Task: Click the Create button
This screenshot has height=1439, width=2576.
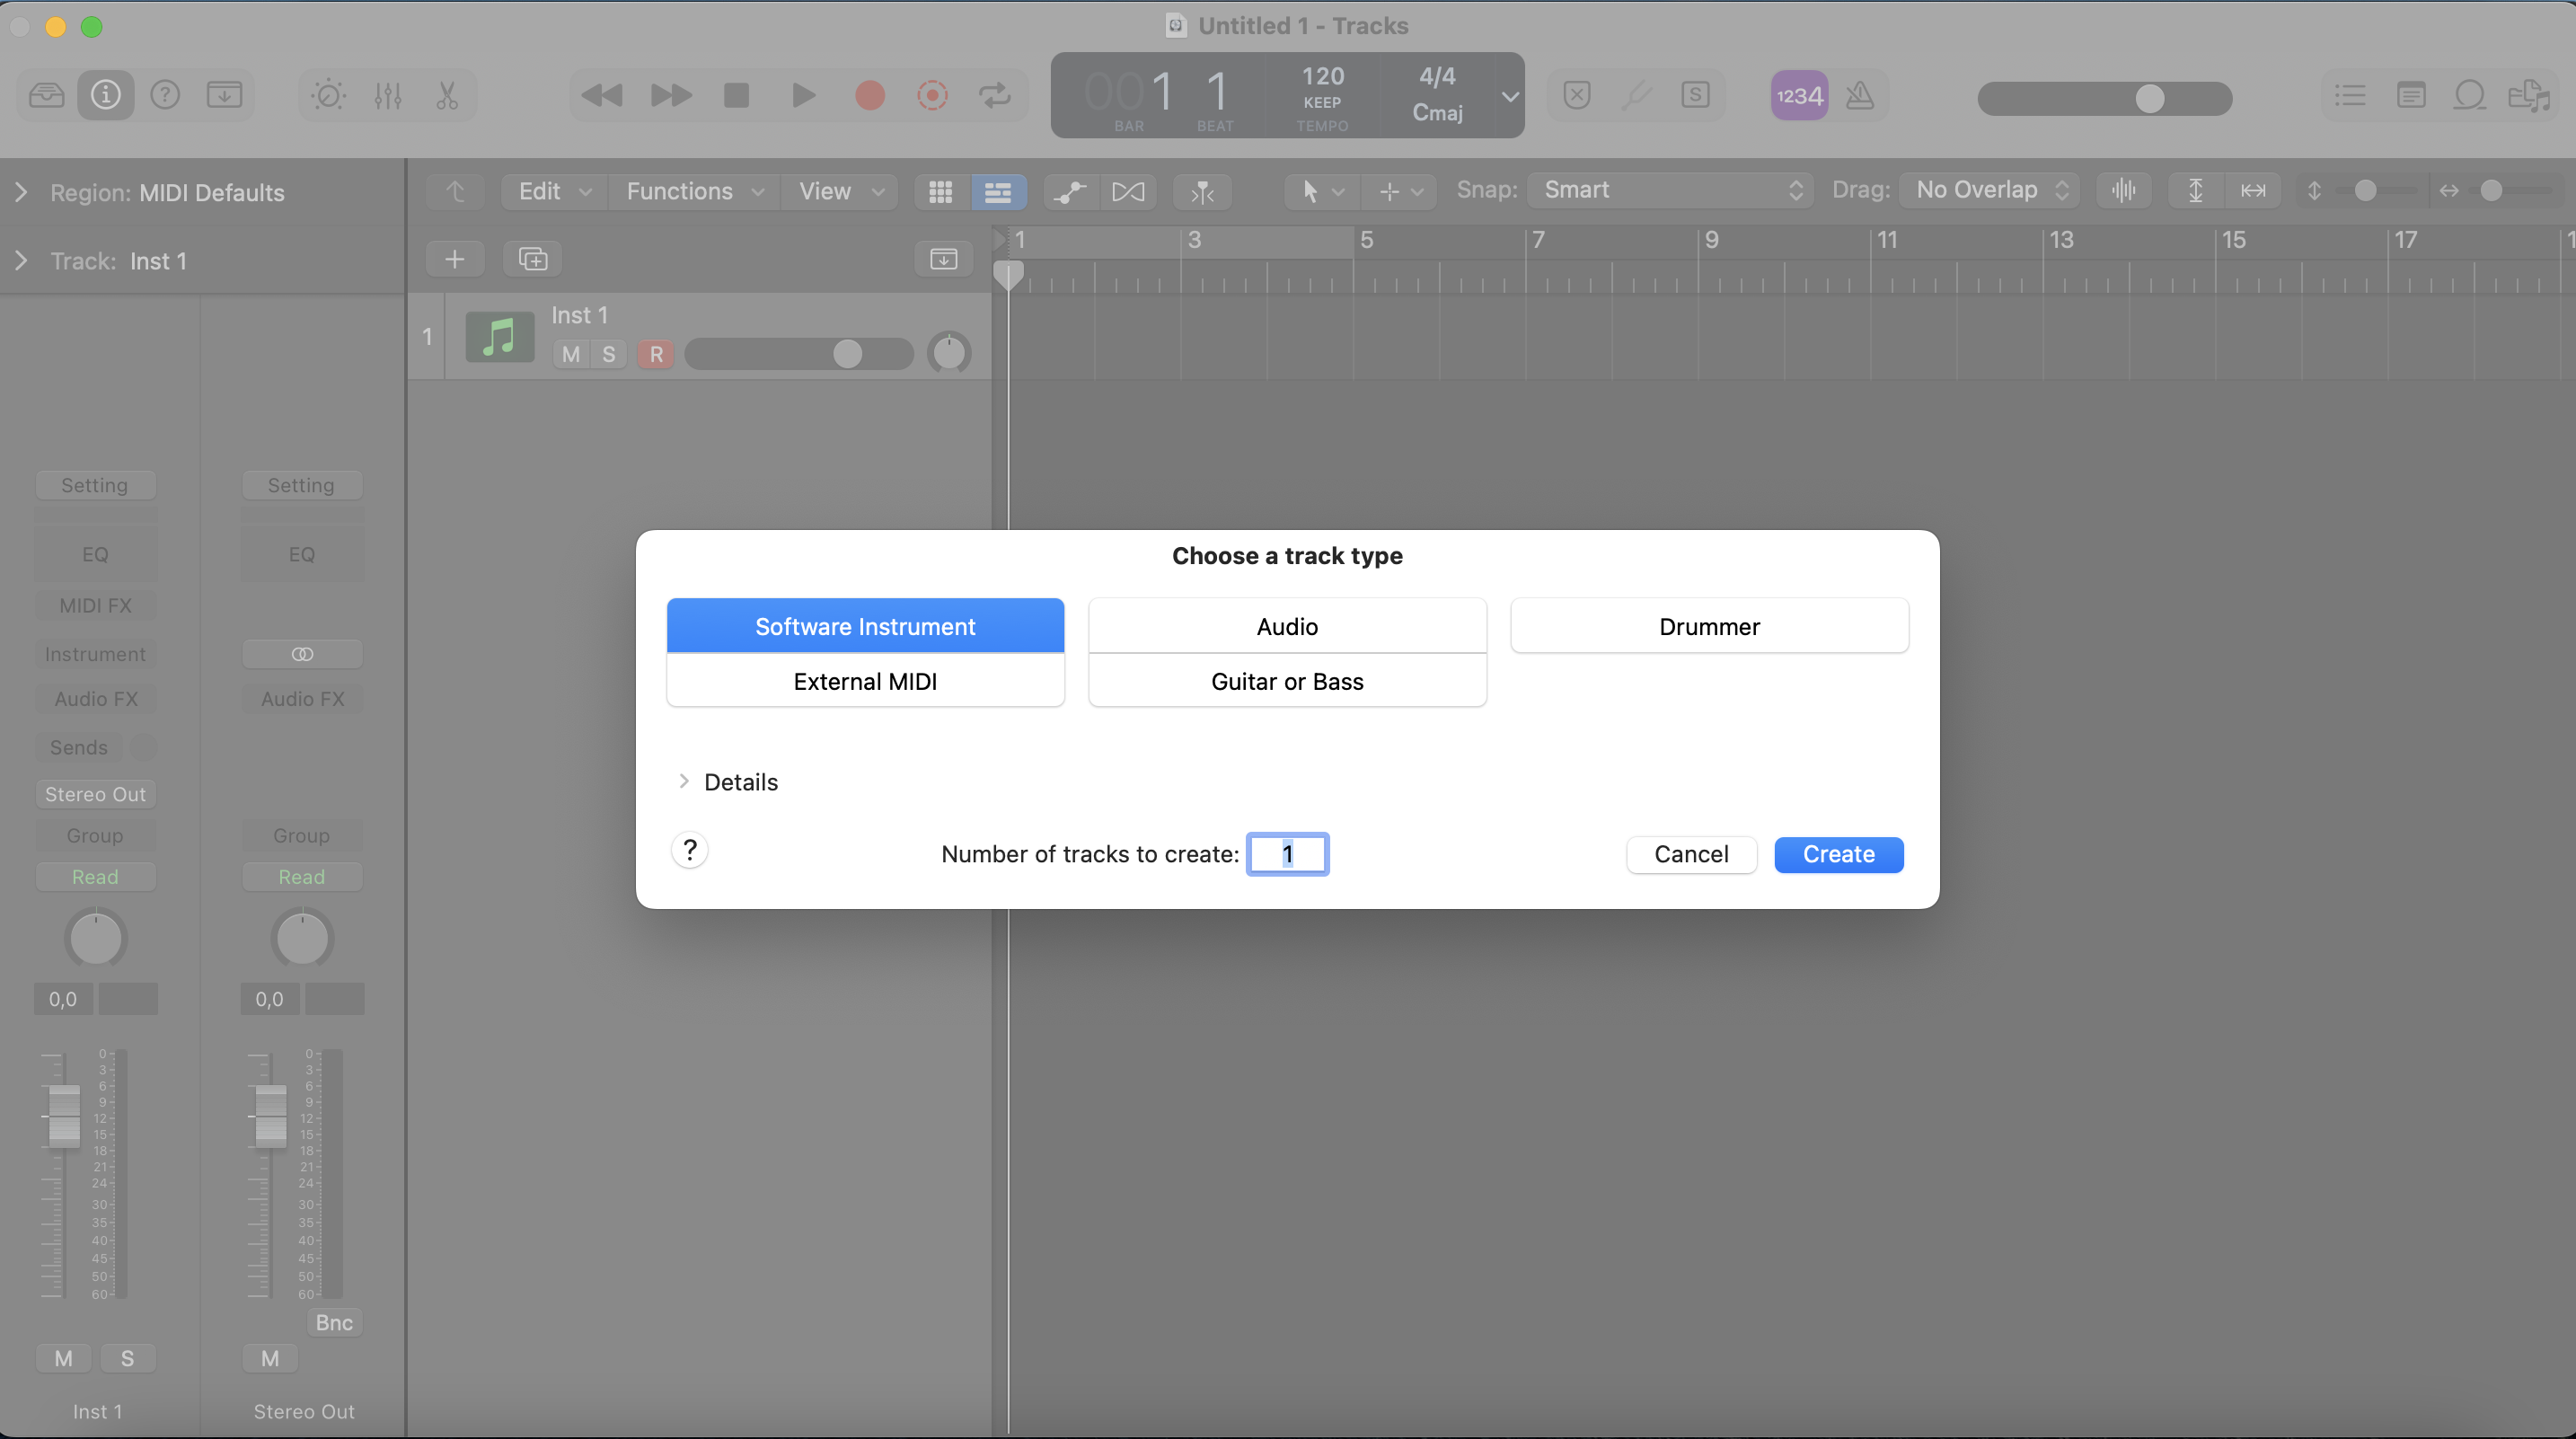Action: tap(1839, 855)
